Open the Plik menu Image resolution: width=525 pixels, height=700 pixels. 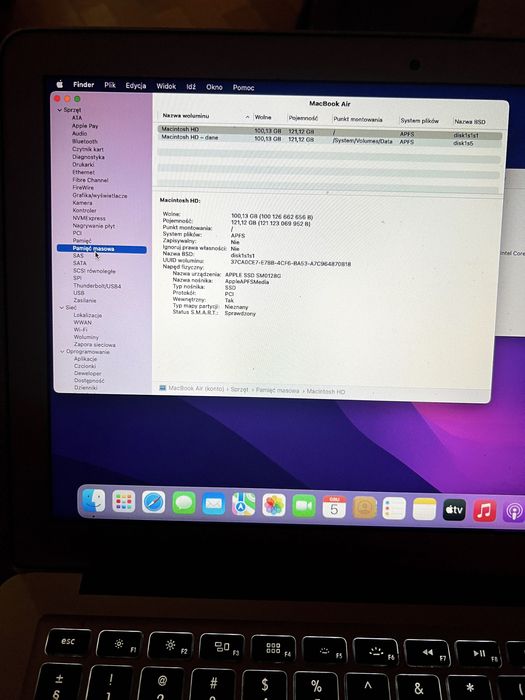pyautogui.click(x=110, y=85)
